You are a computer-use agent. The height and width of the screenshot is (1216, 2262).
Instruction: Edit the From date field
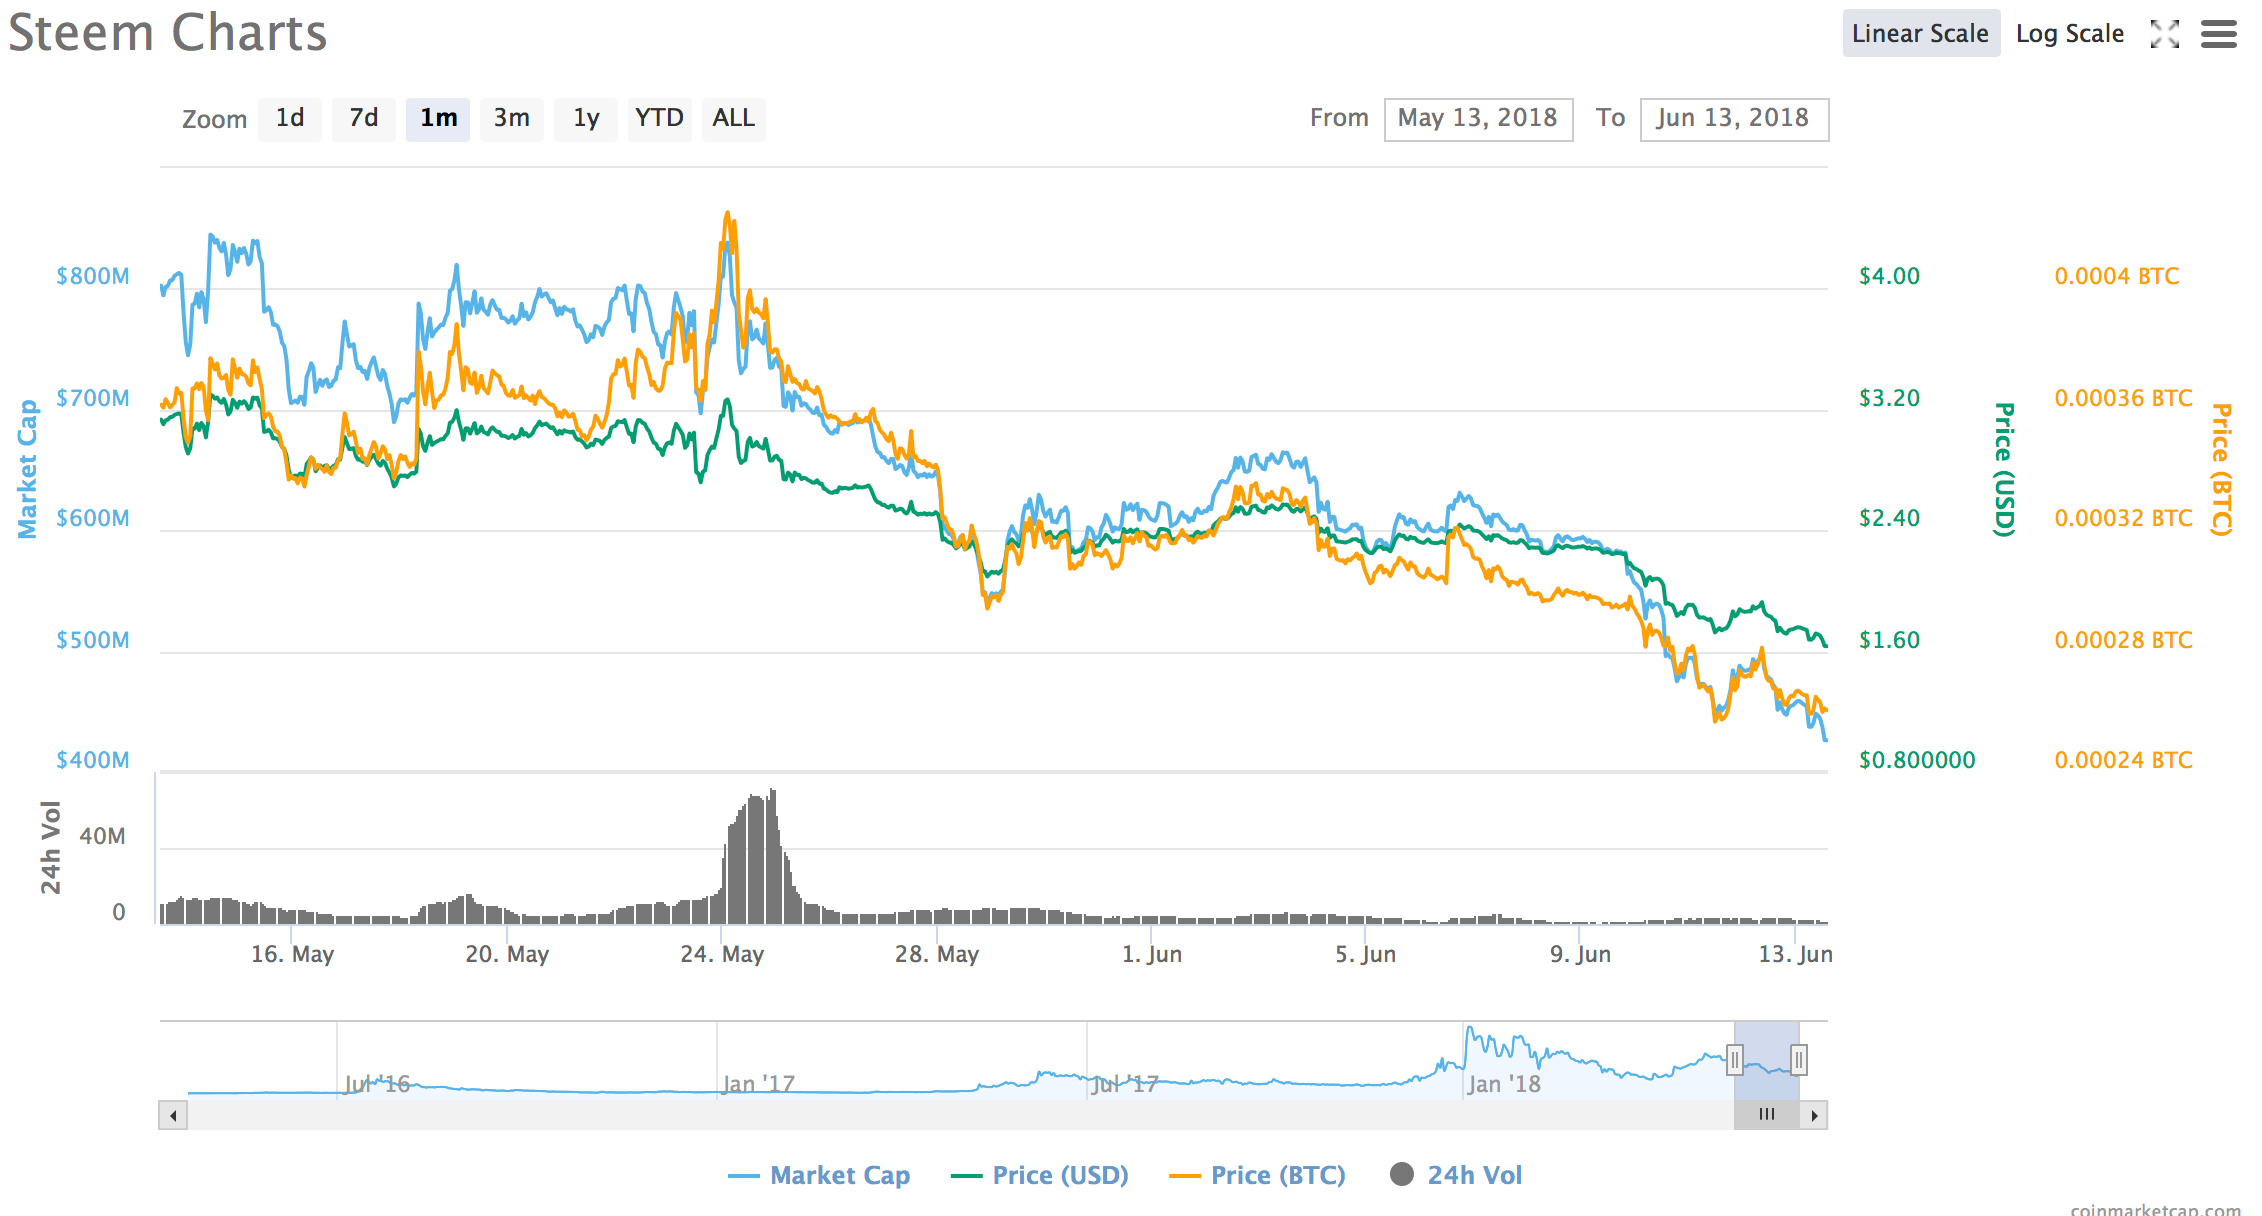tap(1478, 119)
